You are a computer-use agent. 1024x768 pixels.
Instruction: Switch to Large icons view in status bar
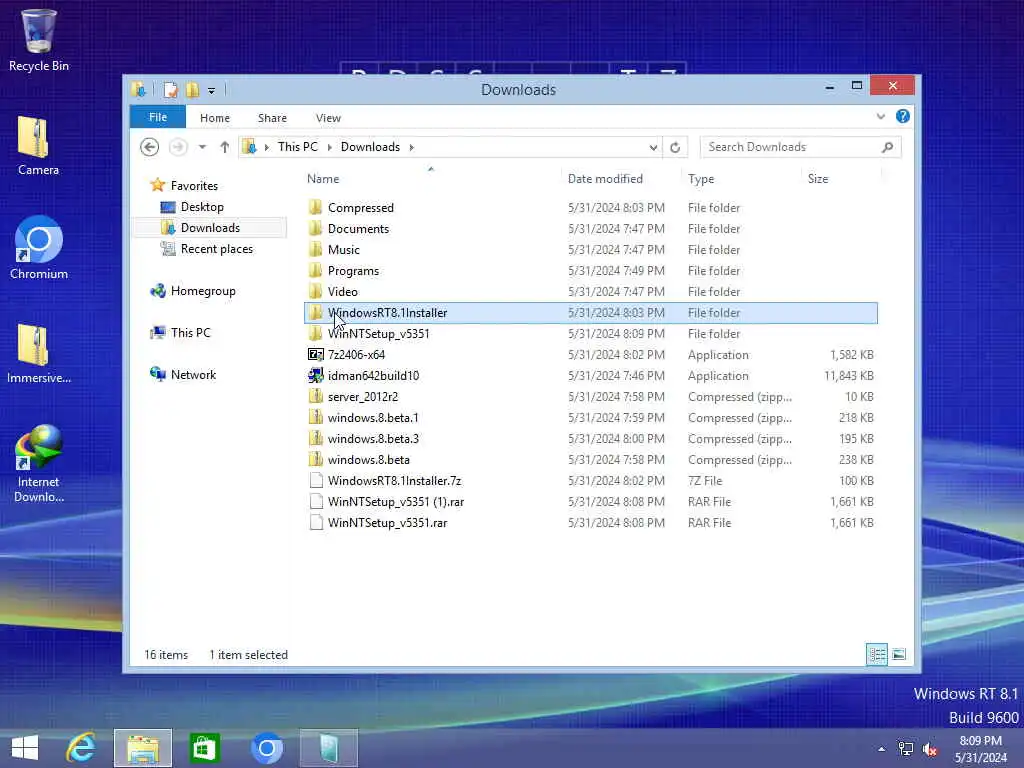click(899, 654)
